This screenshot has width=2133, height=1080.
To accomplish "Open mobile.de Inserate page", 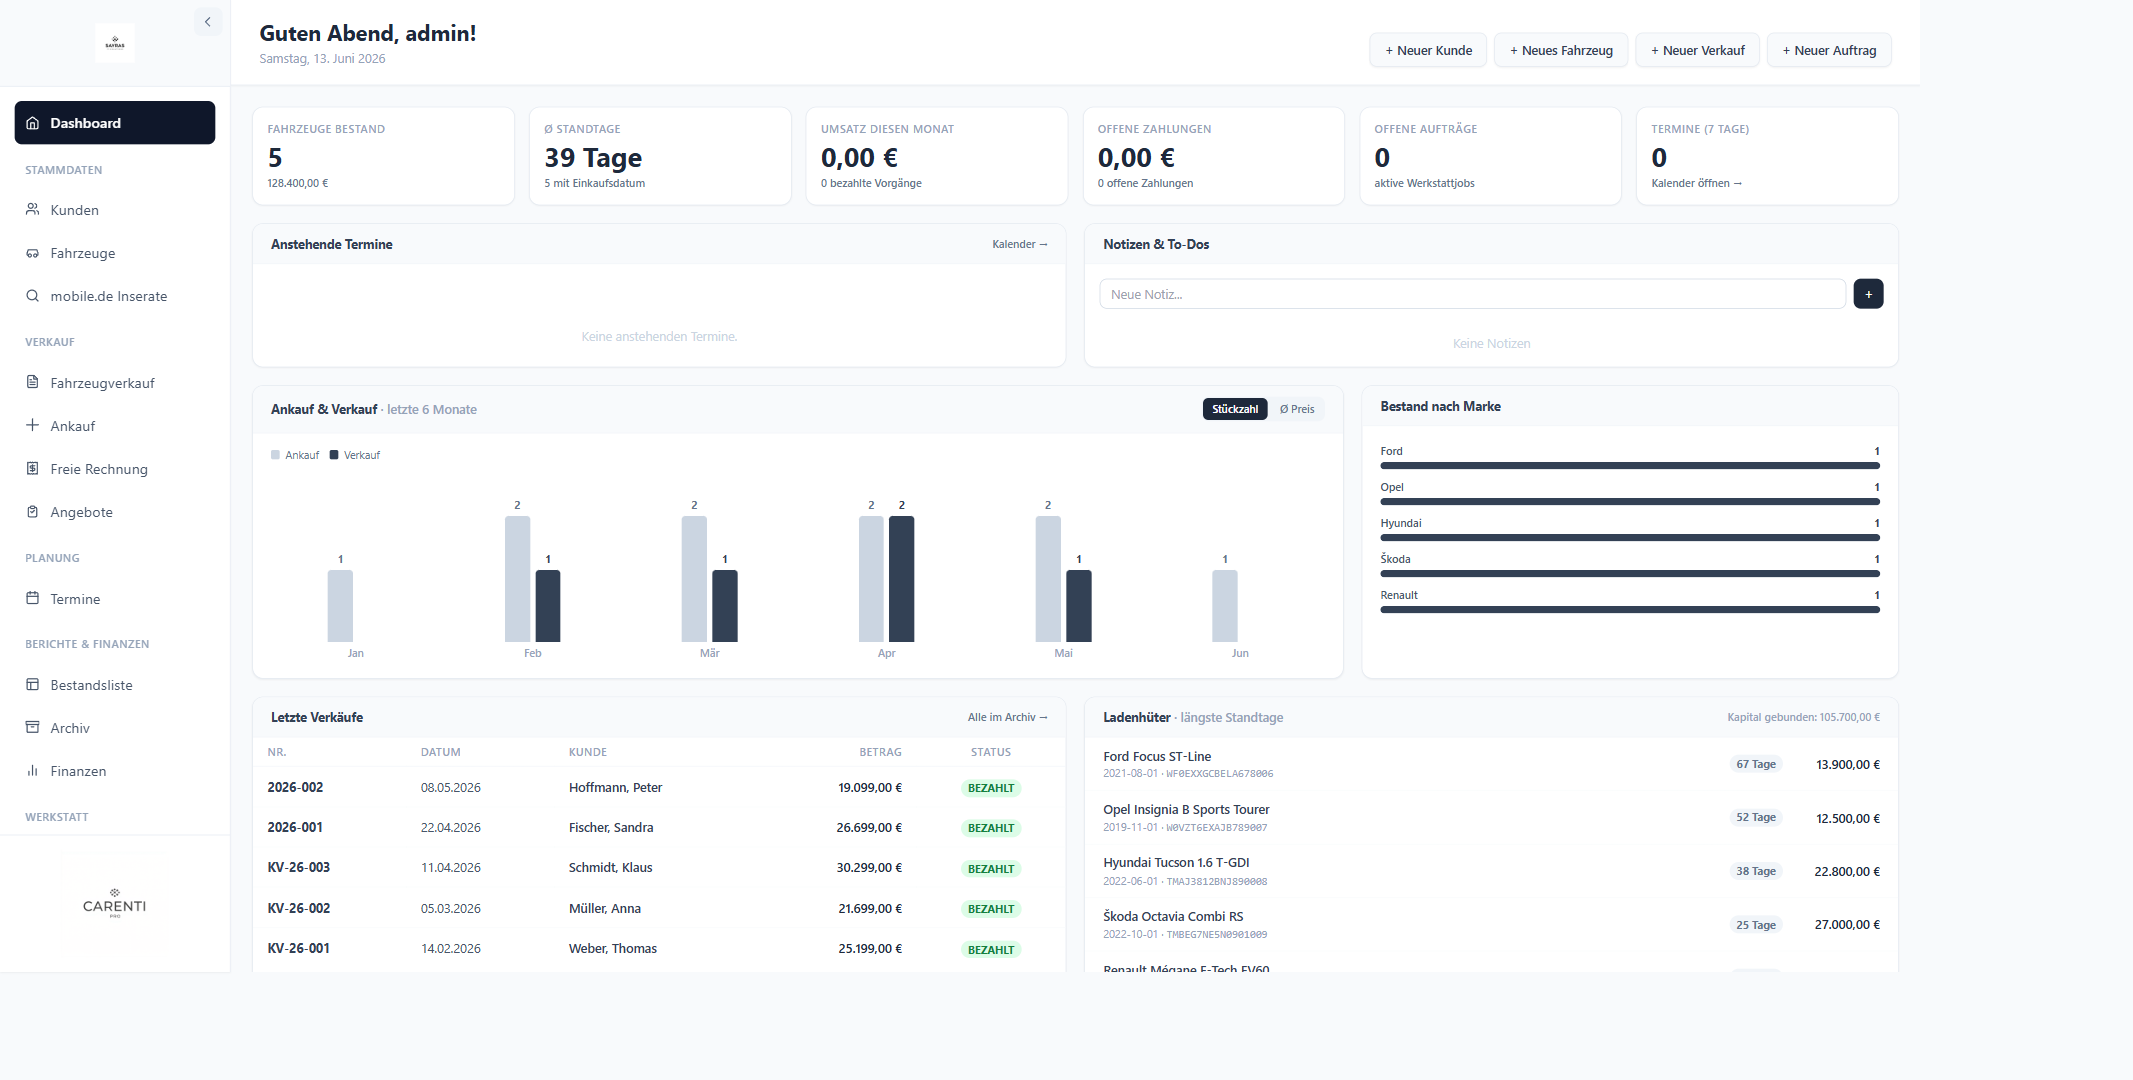I will pos(115,296).
